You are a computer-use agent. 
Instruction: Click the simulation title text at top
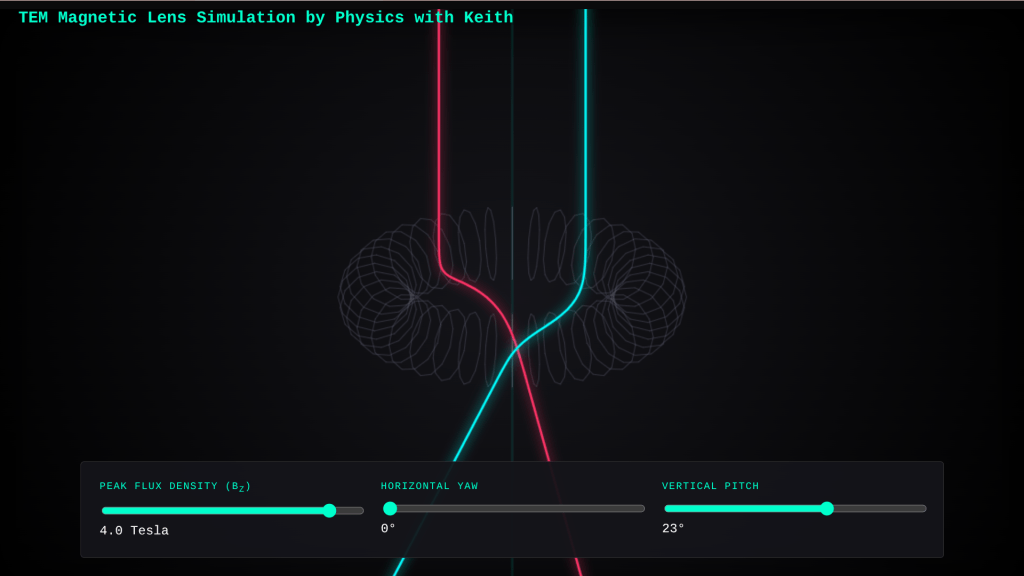click(265, 18)
